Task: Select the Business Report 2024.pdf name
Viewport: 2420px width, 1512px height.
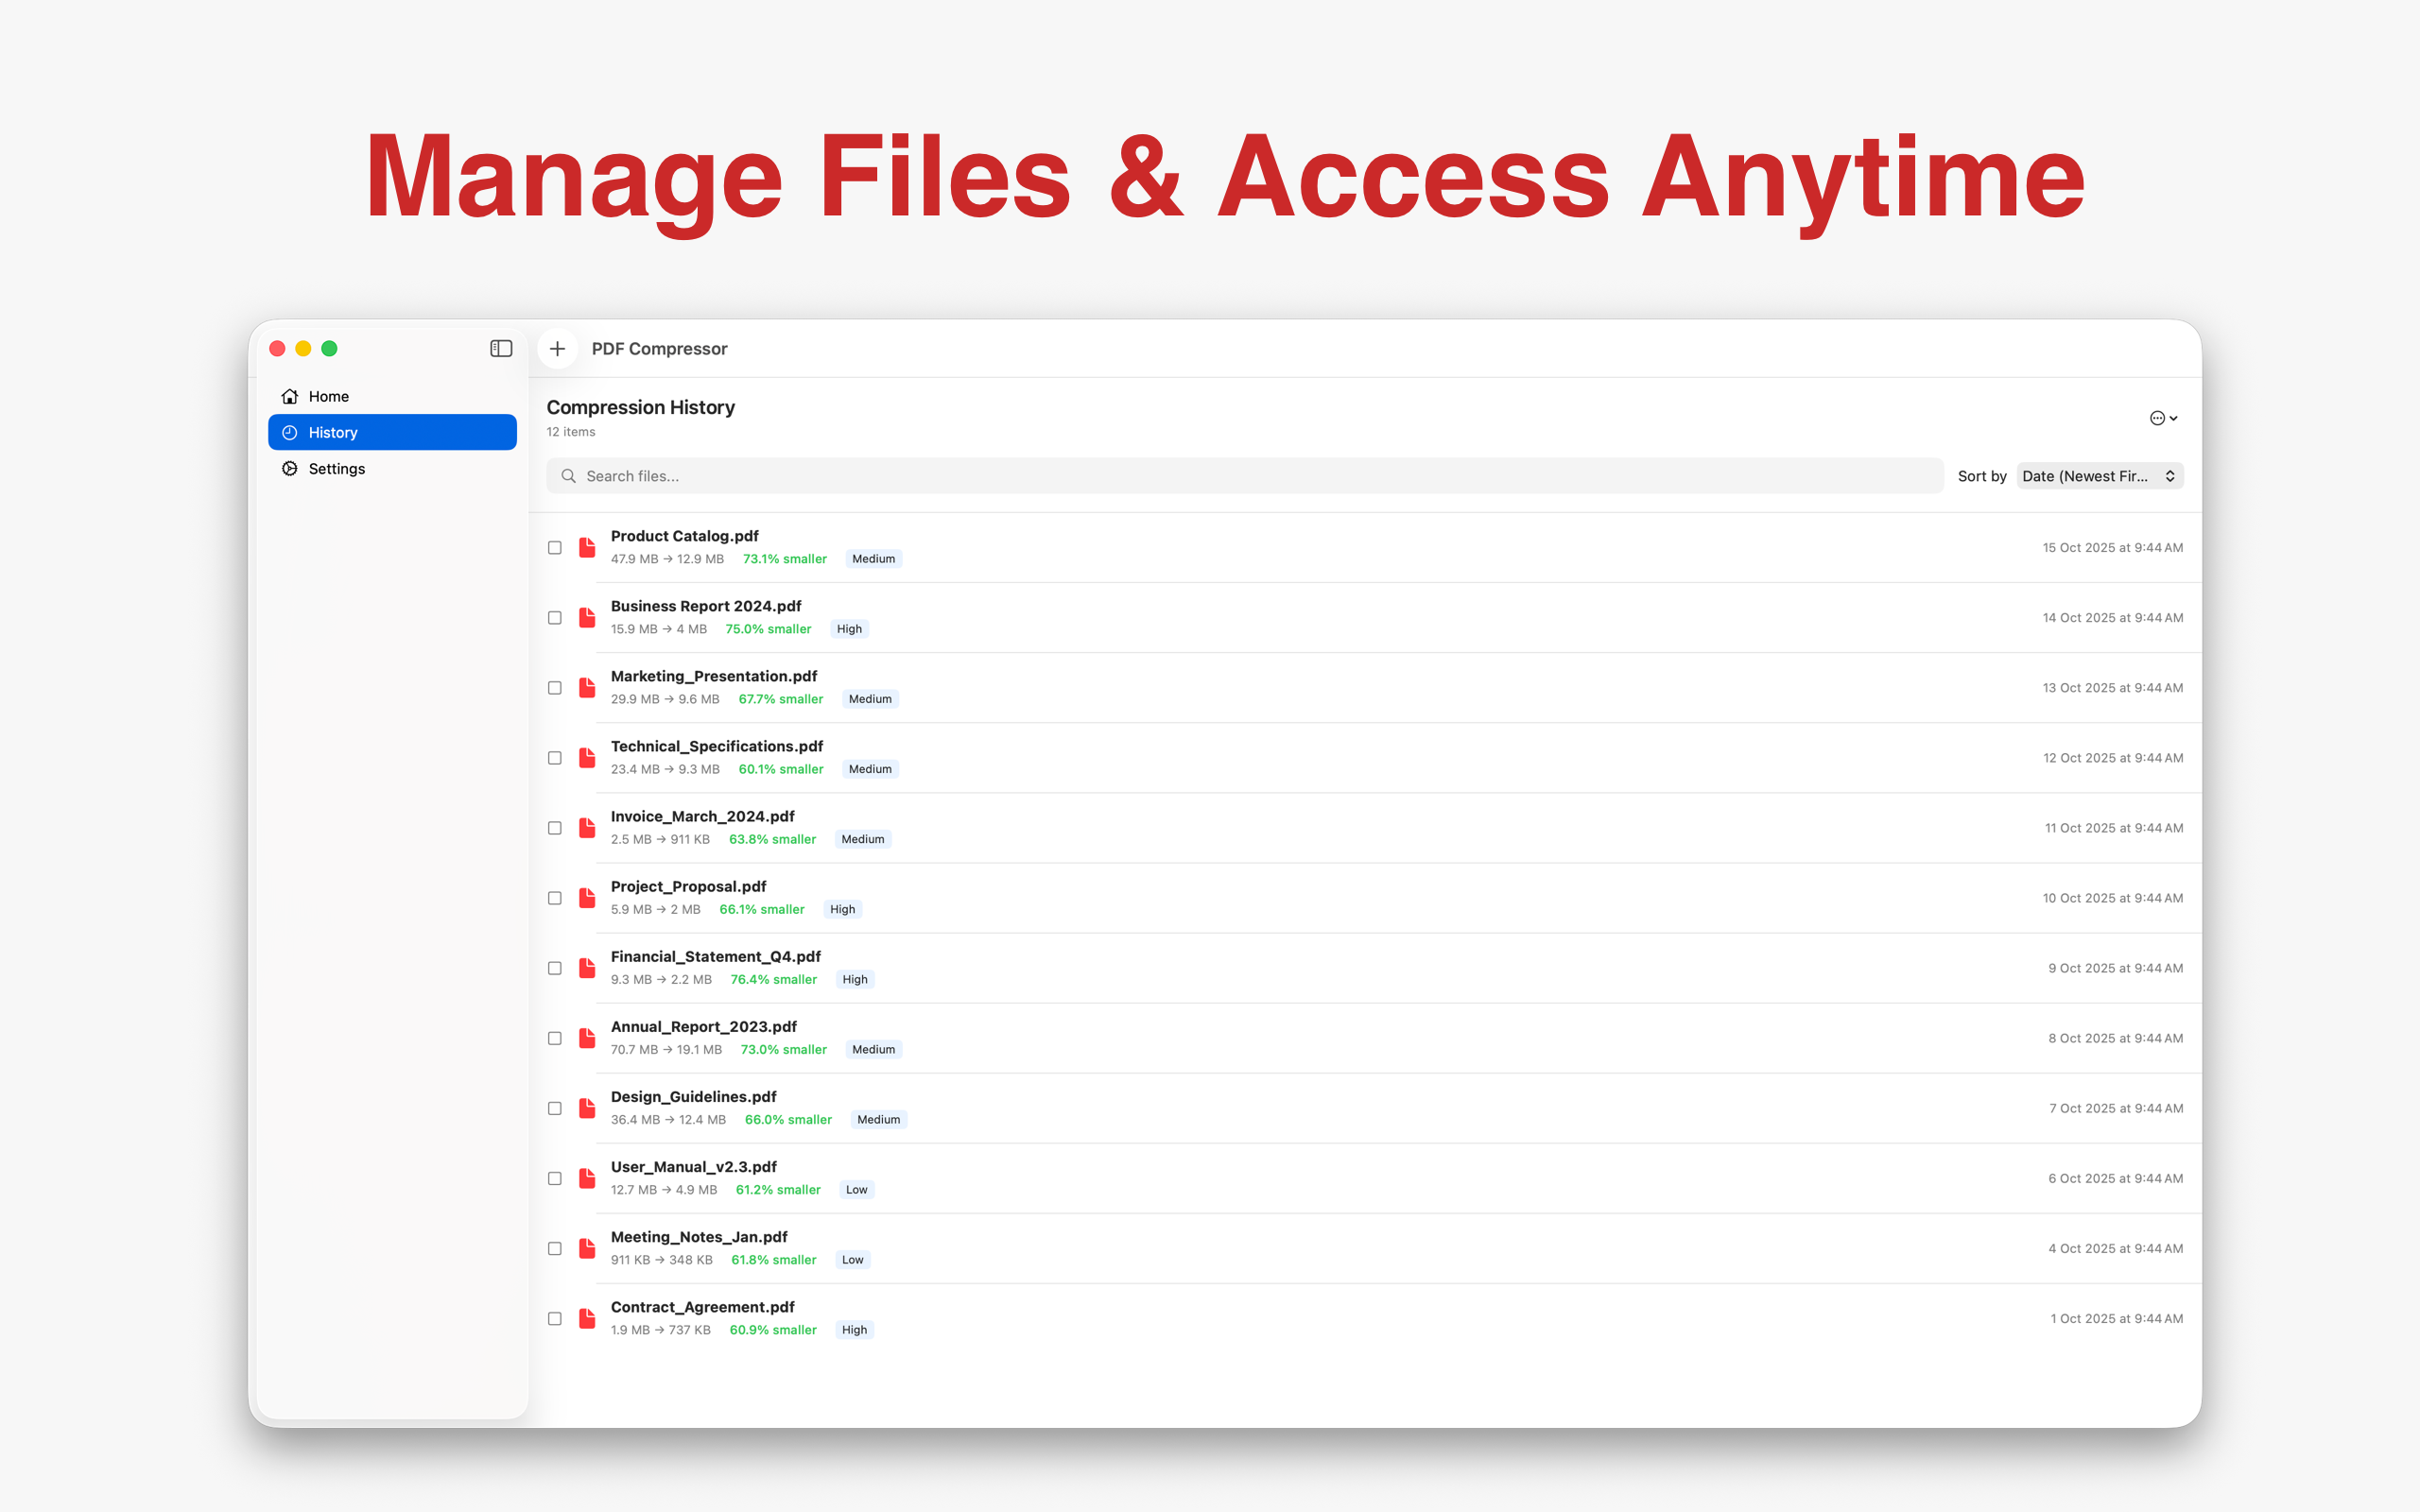Action: 706,606
